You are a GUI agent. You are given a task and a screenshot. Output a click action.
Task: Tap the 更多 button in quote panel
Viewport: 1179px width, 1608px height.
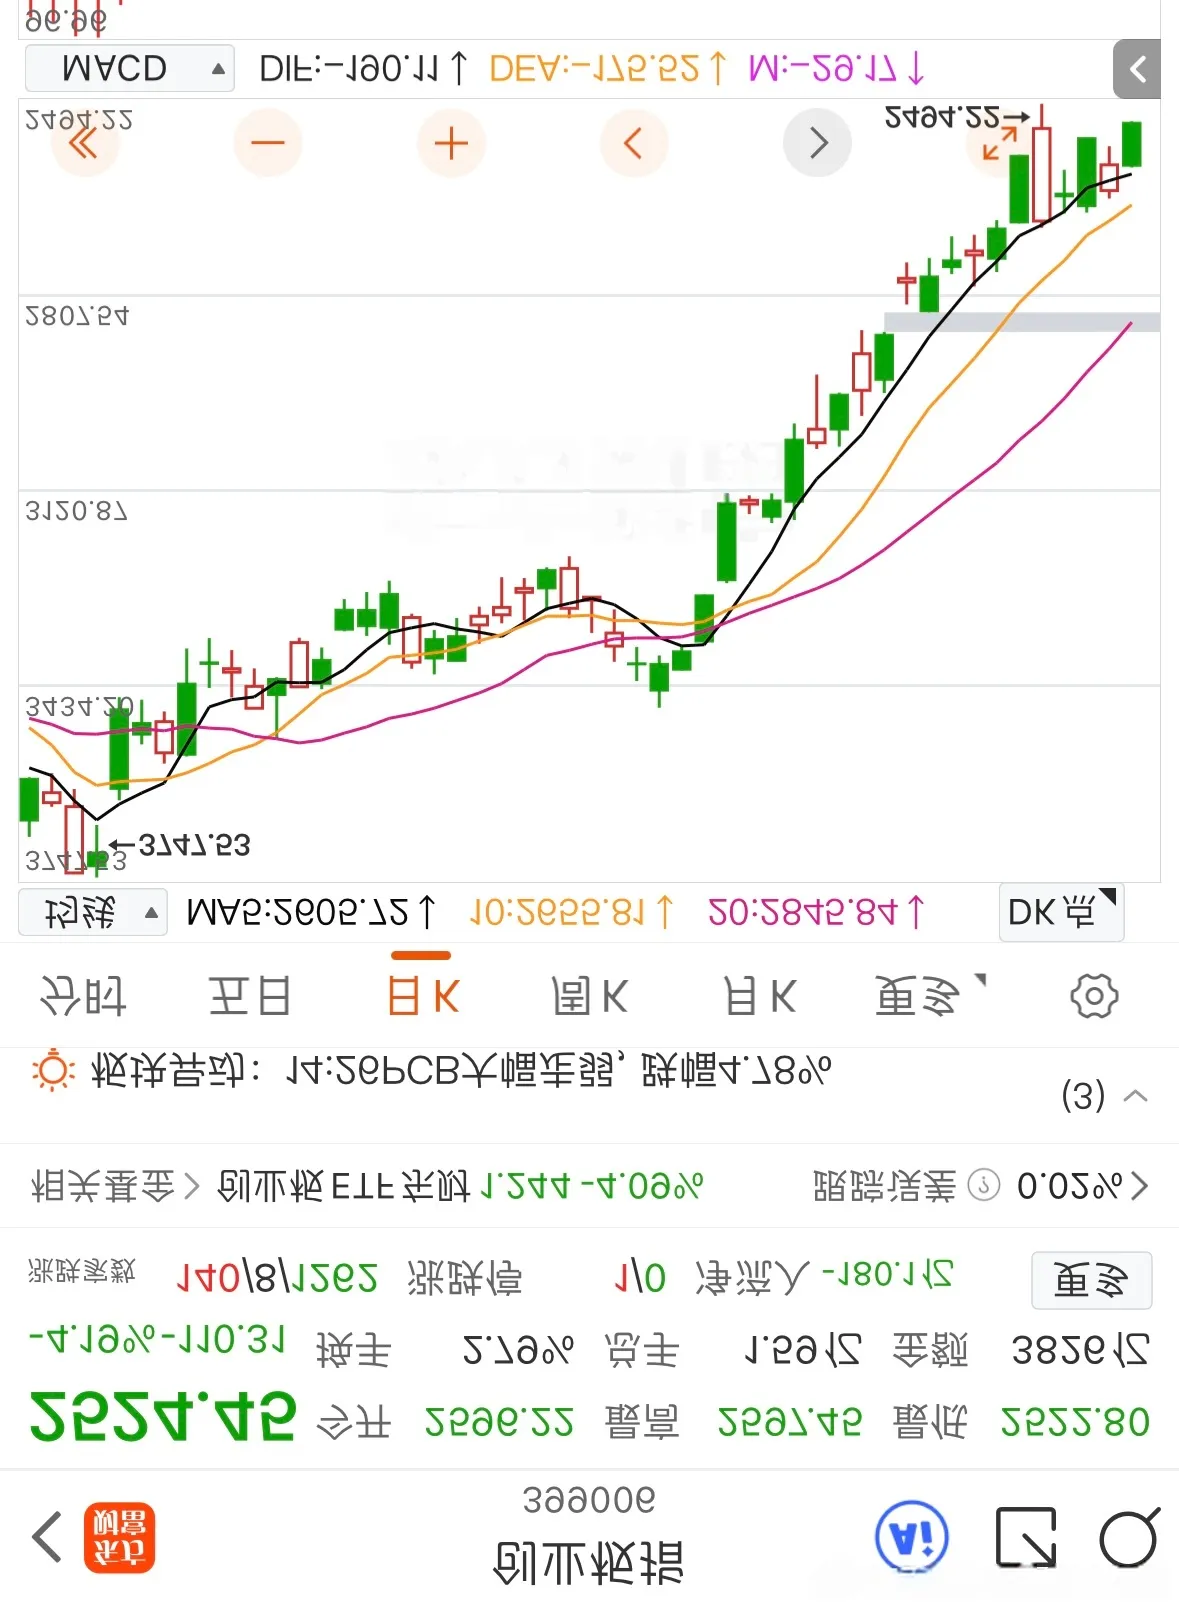(x=1091, y=1280)
